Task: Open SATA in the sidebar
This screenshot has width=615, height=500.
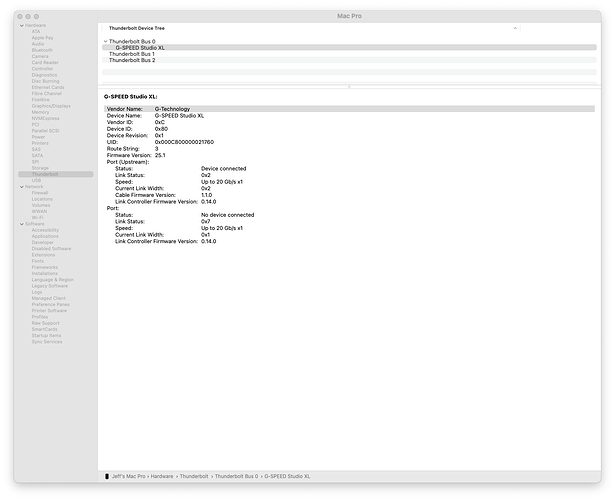Action: (37, 156)
